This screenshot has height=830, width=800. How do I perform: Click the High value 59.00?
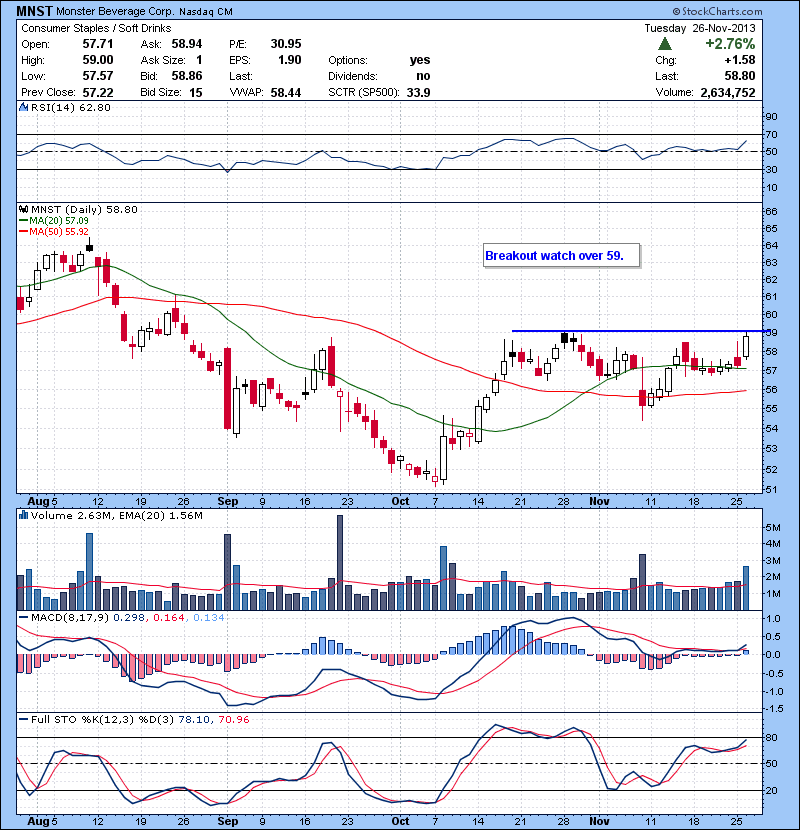tap(98, 60)
